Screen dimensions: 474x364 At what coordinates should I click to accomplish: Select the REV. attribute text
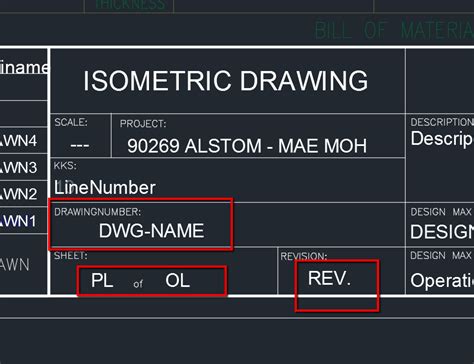point(329,278)
